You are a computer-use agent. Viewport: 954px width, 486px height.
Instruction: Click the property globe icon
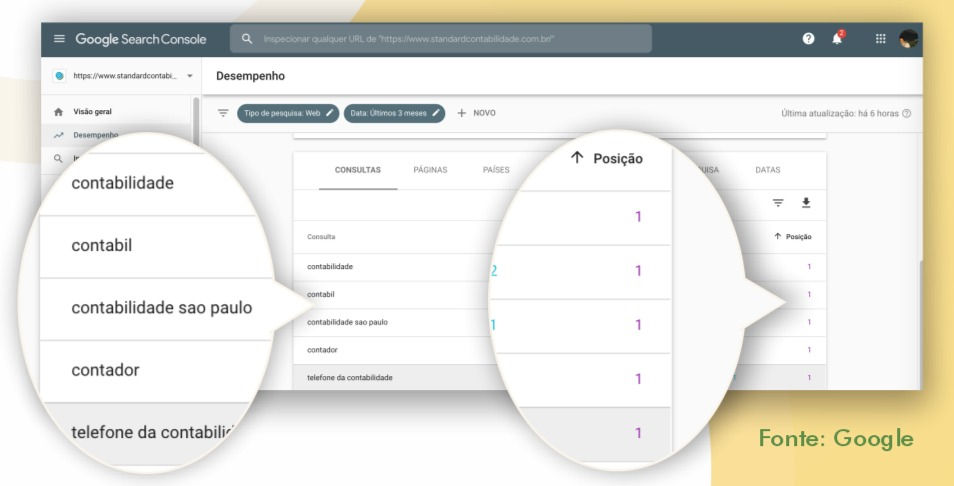click(x=59, y=76)
